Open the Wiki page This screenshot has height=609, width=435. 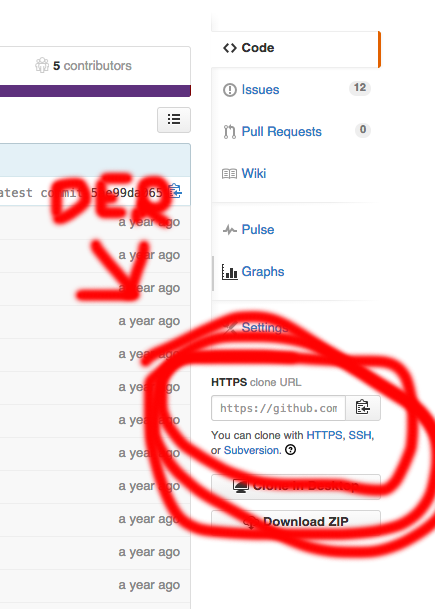(x=254, y=173)
